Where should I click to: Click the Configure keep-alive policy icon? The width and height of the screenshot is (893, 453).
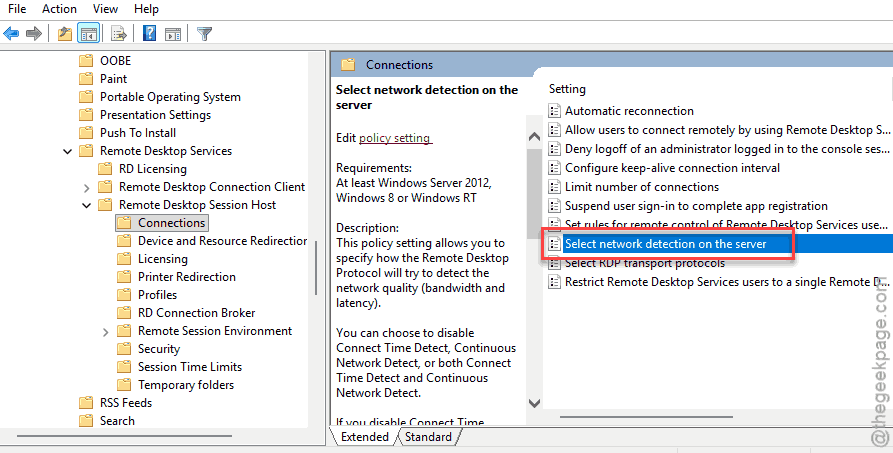tap(554, 168)
